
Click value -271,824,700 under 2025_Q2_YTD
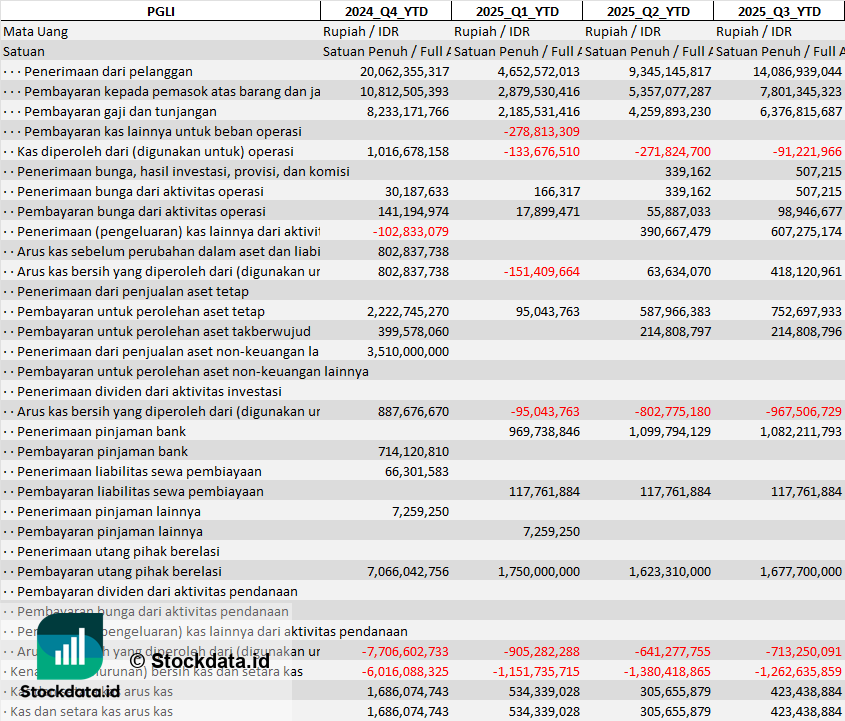(673, 151)
